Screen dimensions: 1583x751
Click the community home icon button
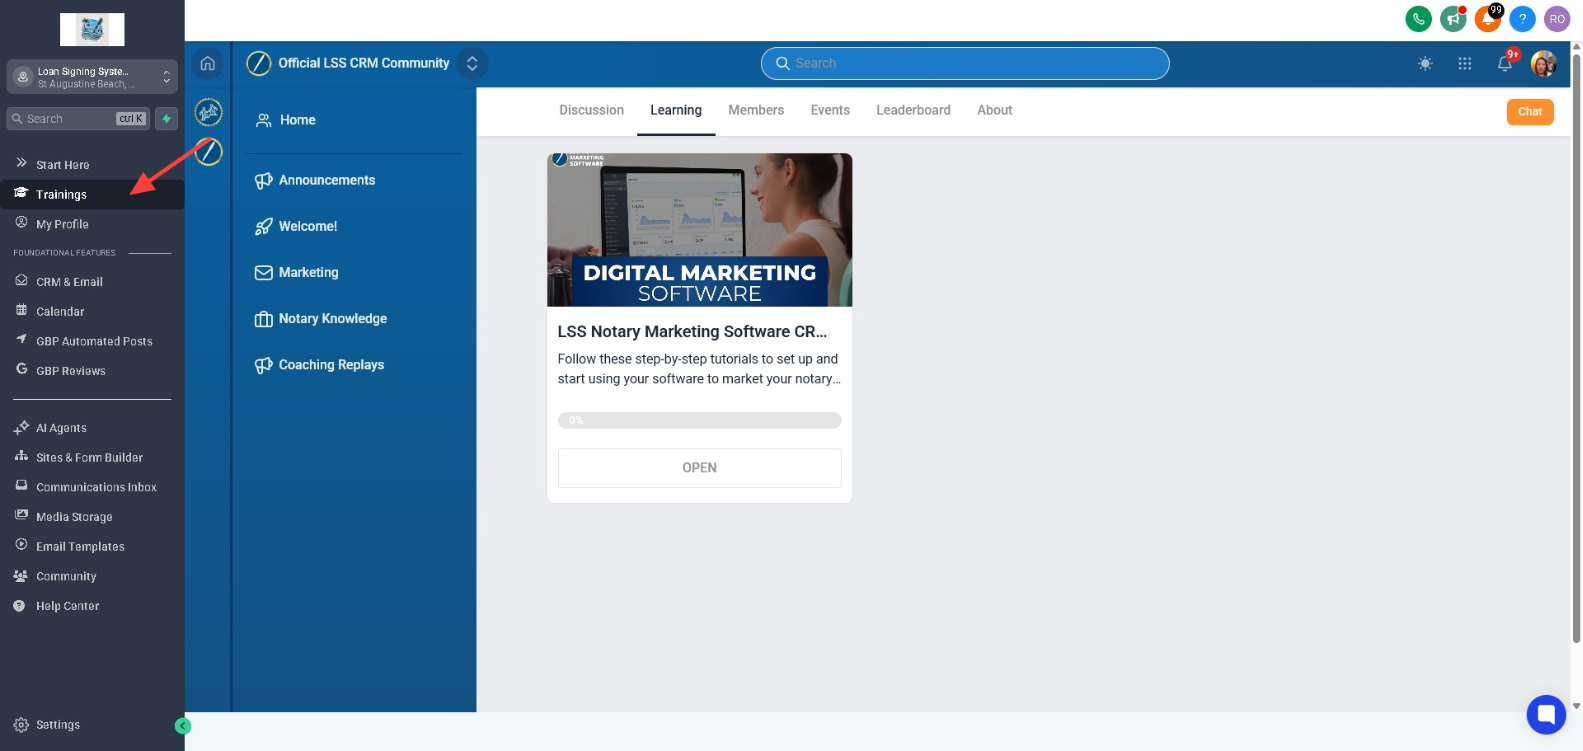208,64
